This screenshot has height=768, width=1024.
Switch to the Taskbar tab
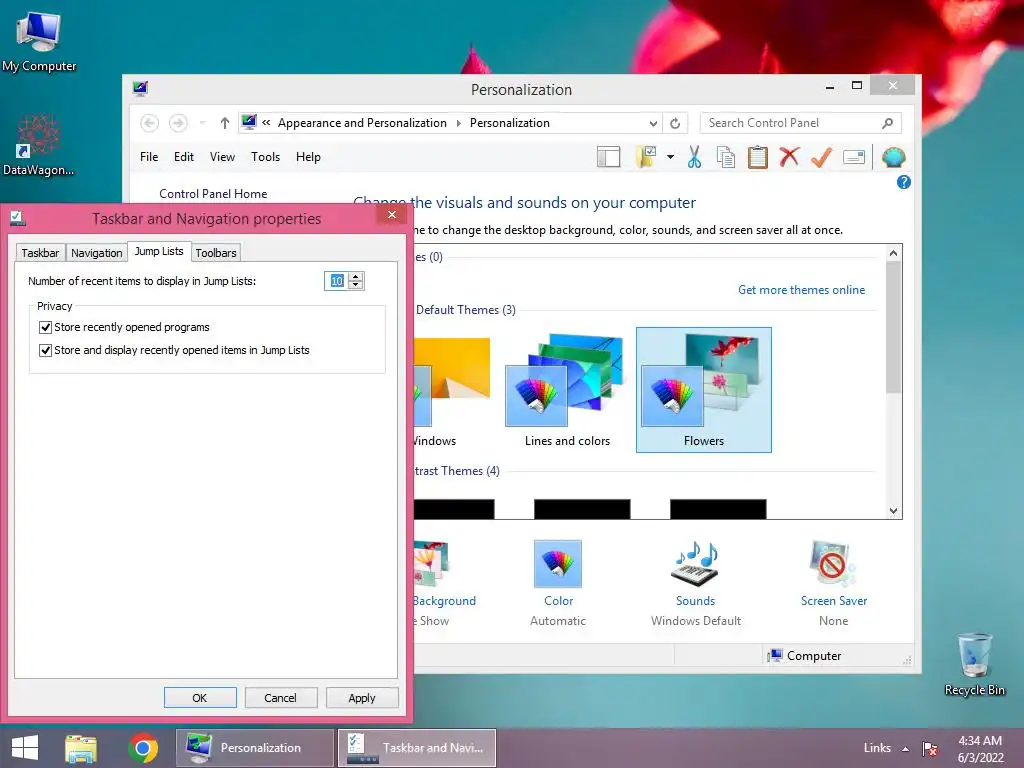click(40, 253)
